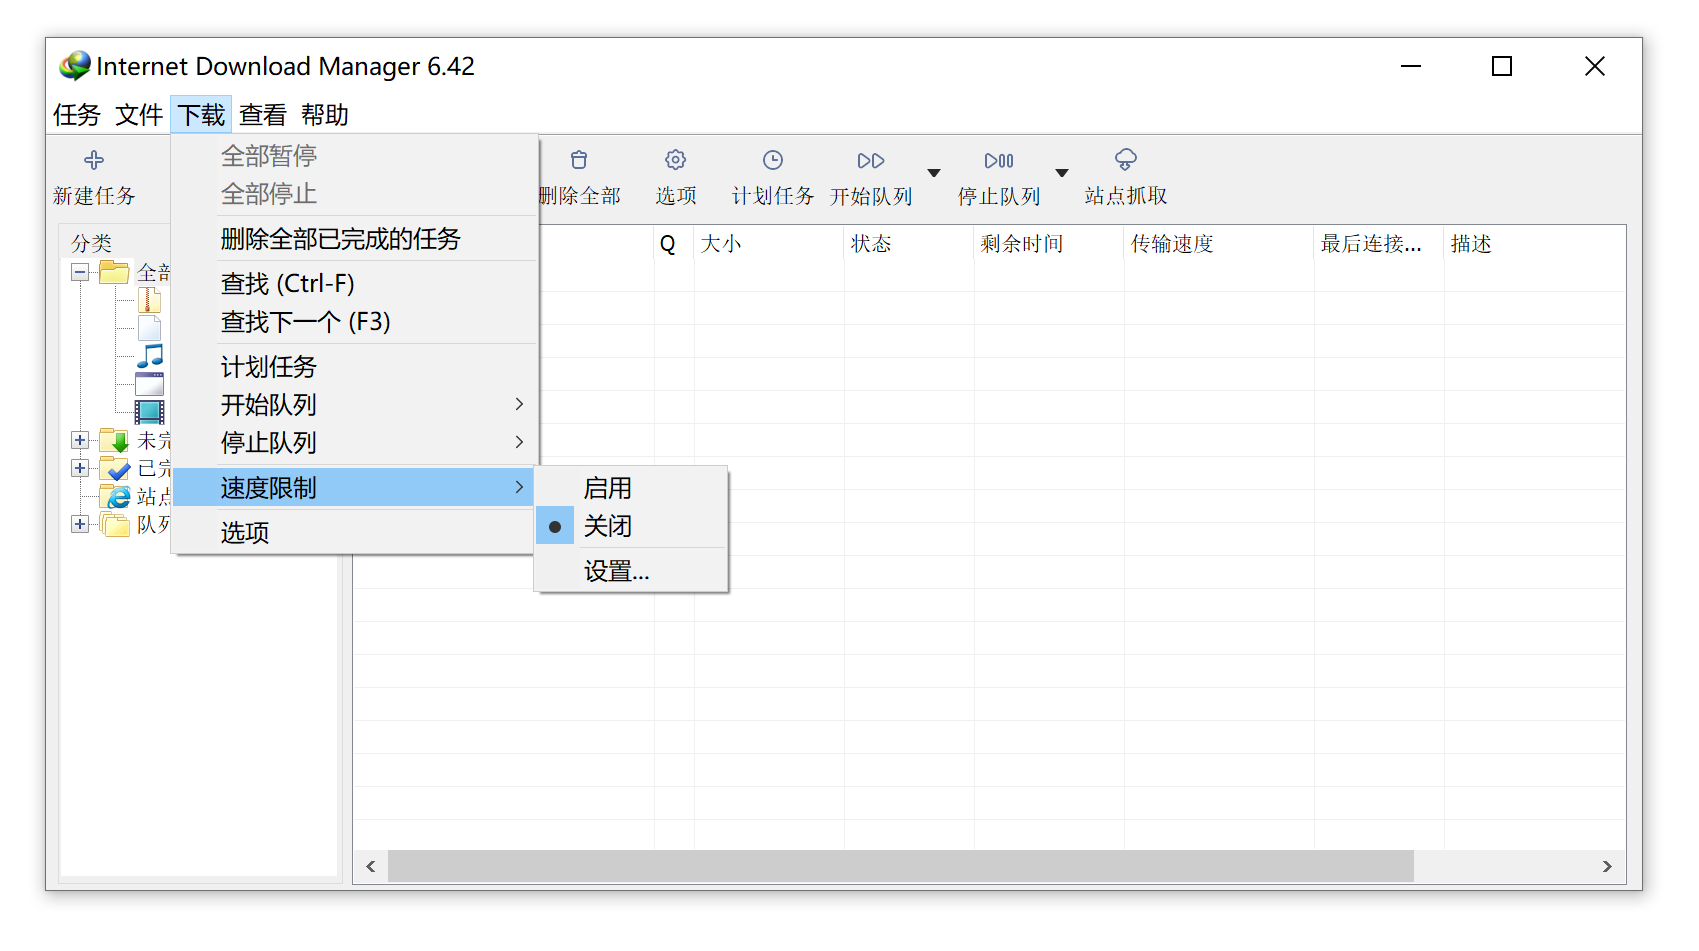Open the 开始队列 dropdown arrow

(933, 172)
